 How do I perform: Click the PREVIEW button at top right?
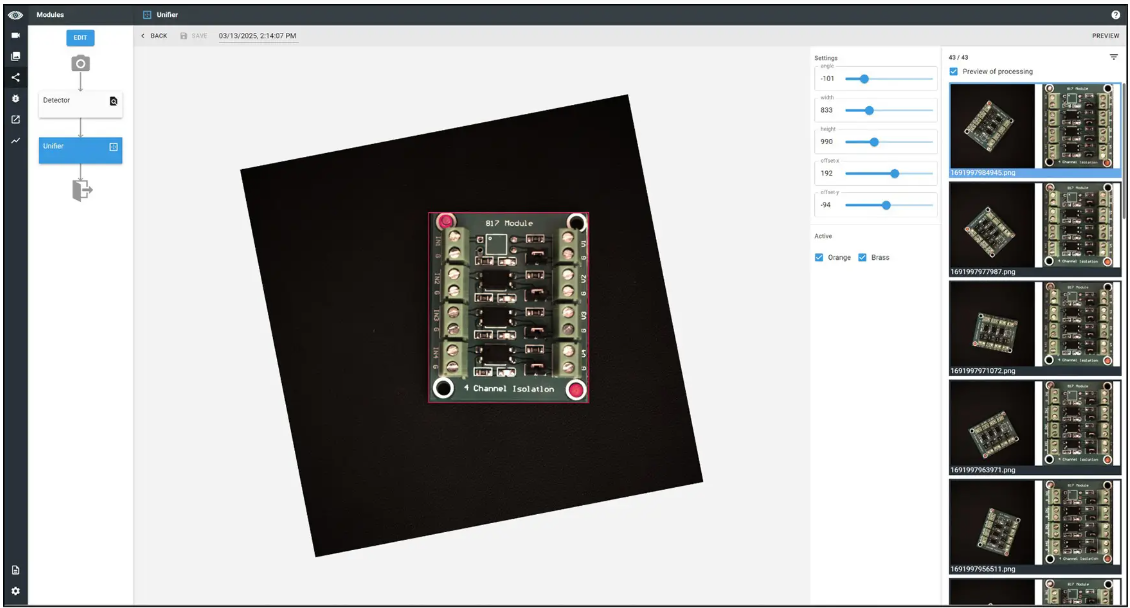coord(1105,36)
